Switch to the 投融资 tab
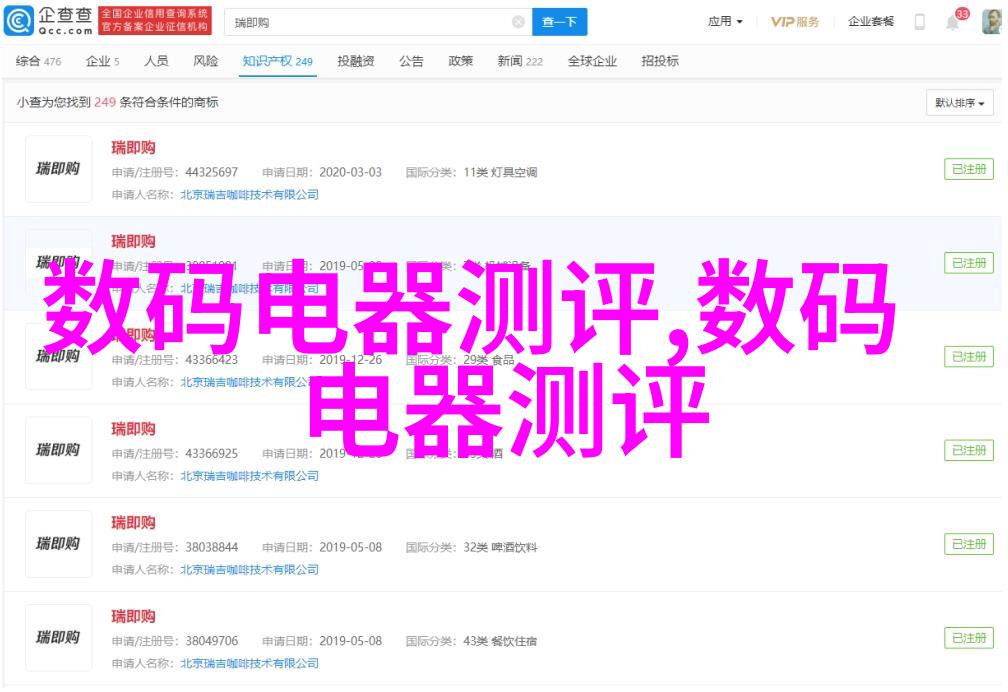 pos(356,61)
